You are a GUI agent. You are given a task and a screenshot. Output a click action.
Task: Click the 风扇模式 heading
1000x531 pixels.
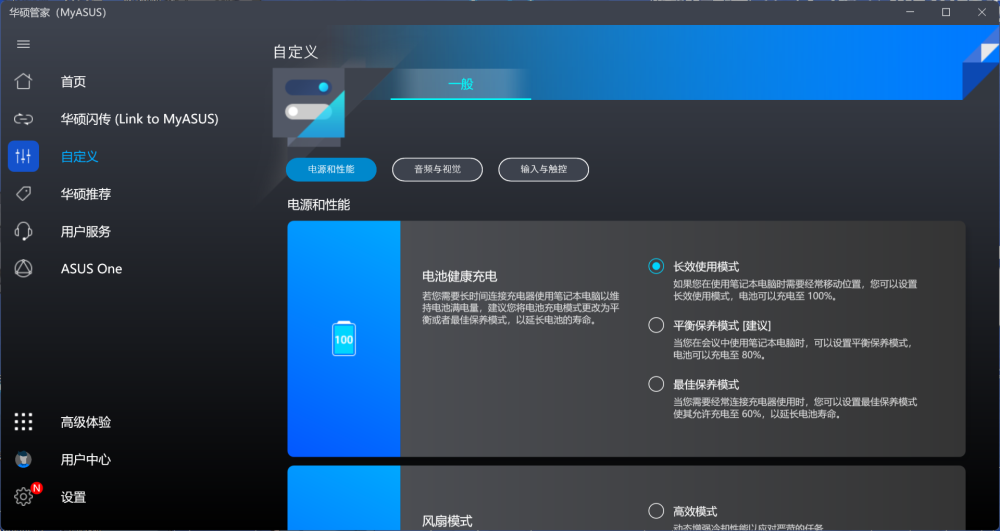click(448, 521)
